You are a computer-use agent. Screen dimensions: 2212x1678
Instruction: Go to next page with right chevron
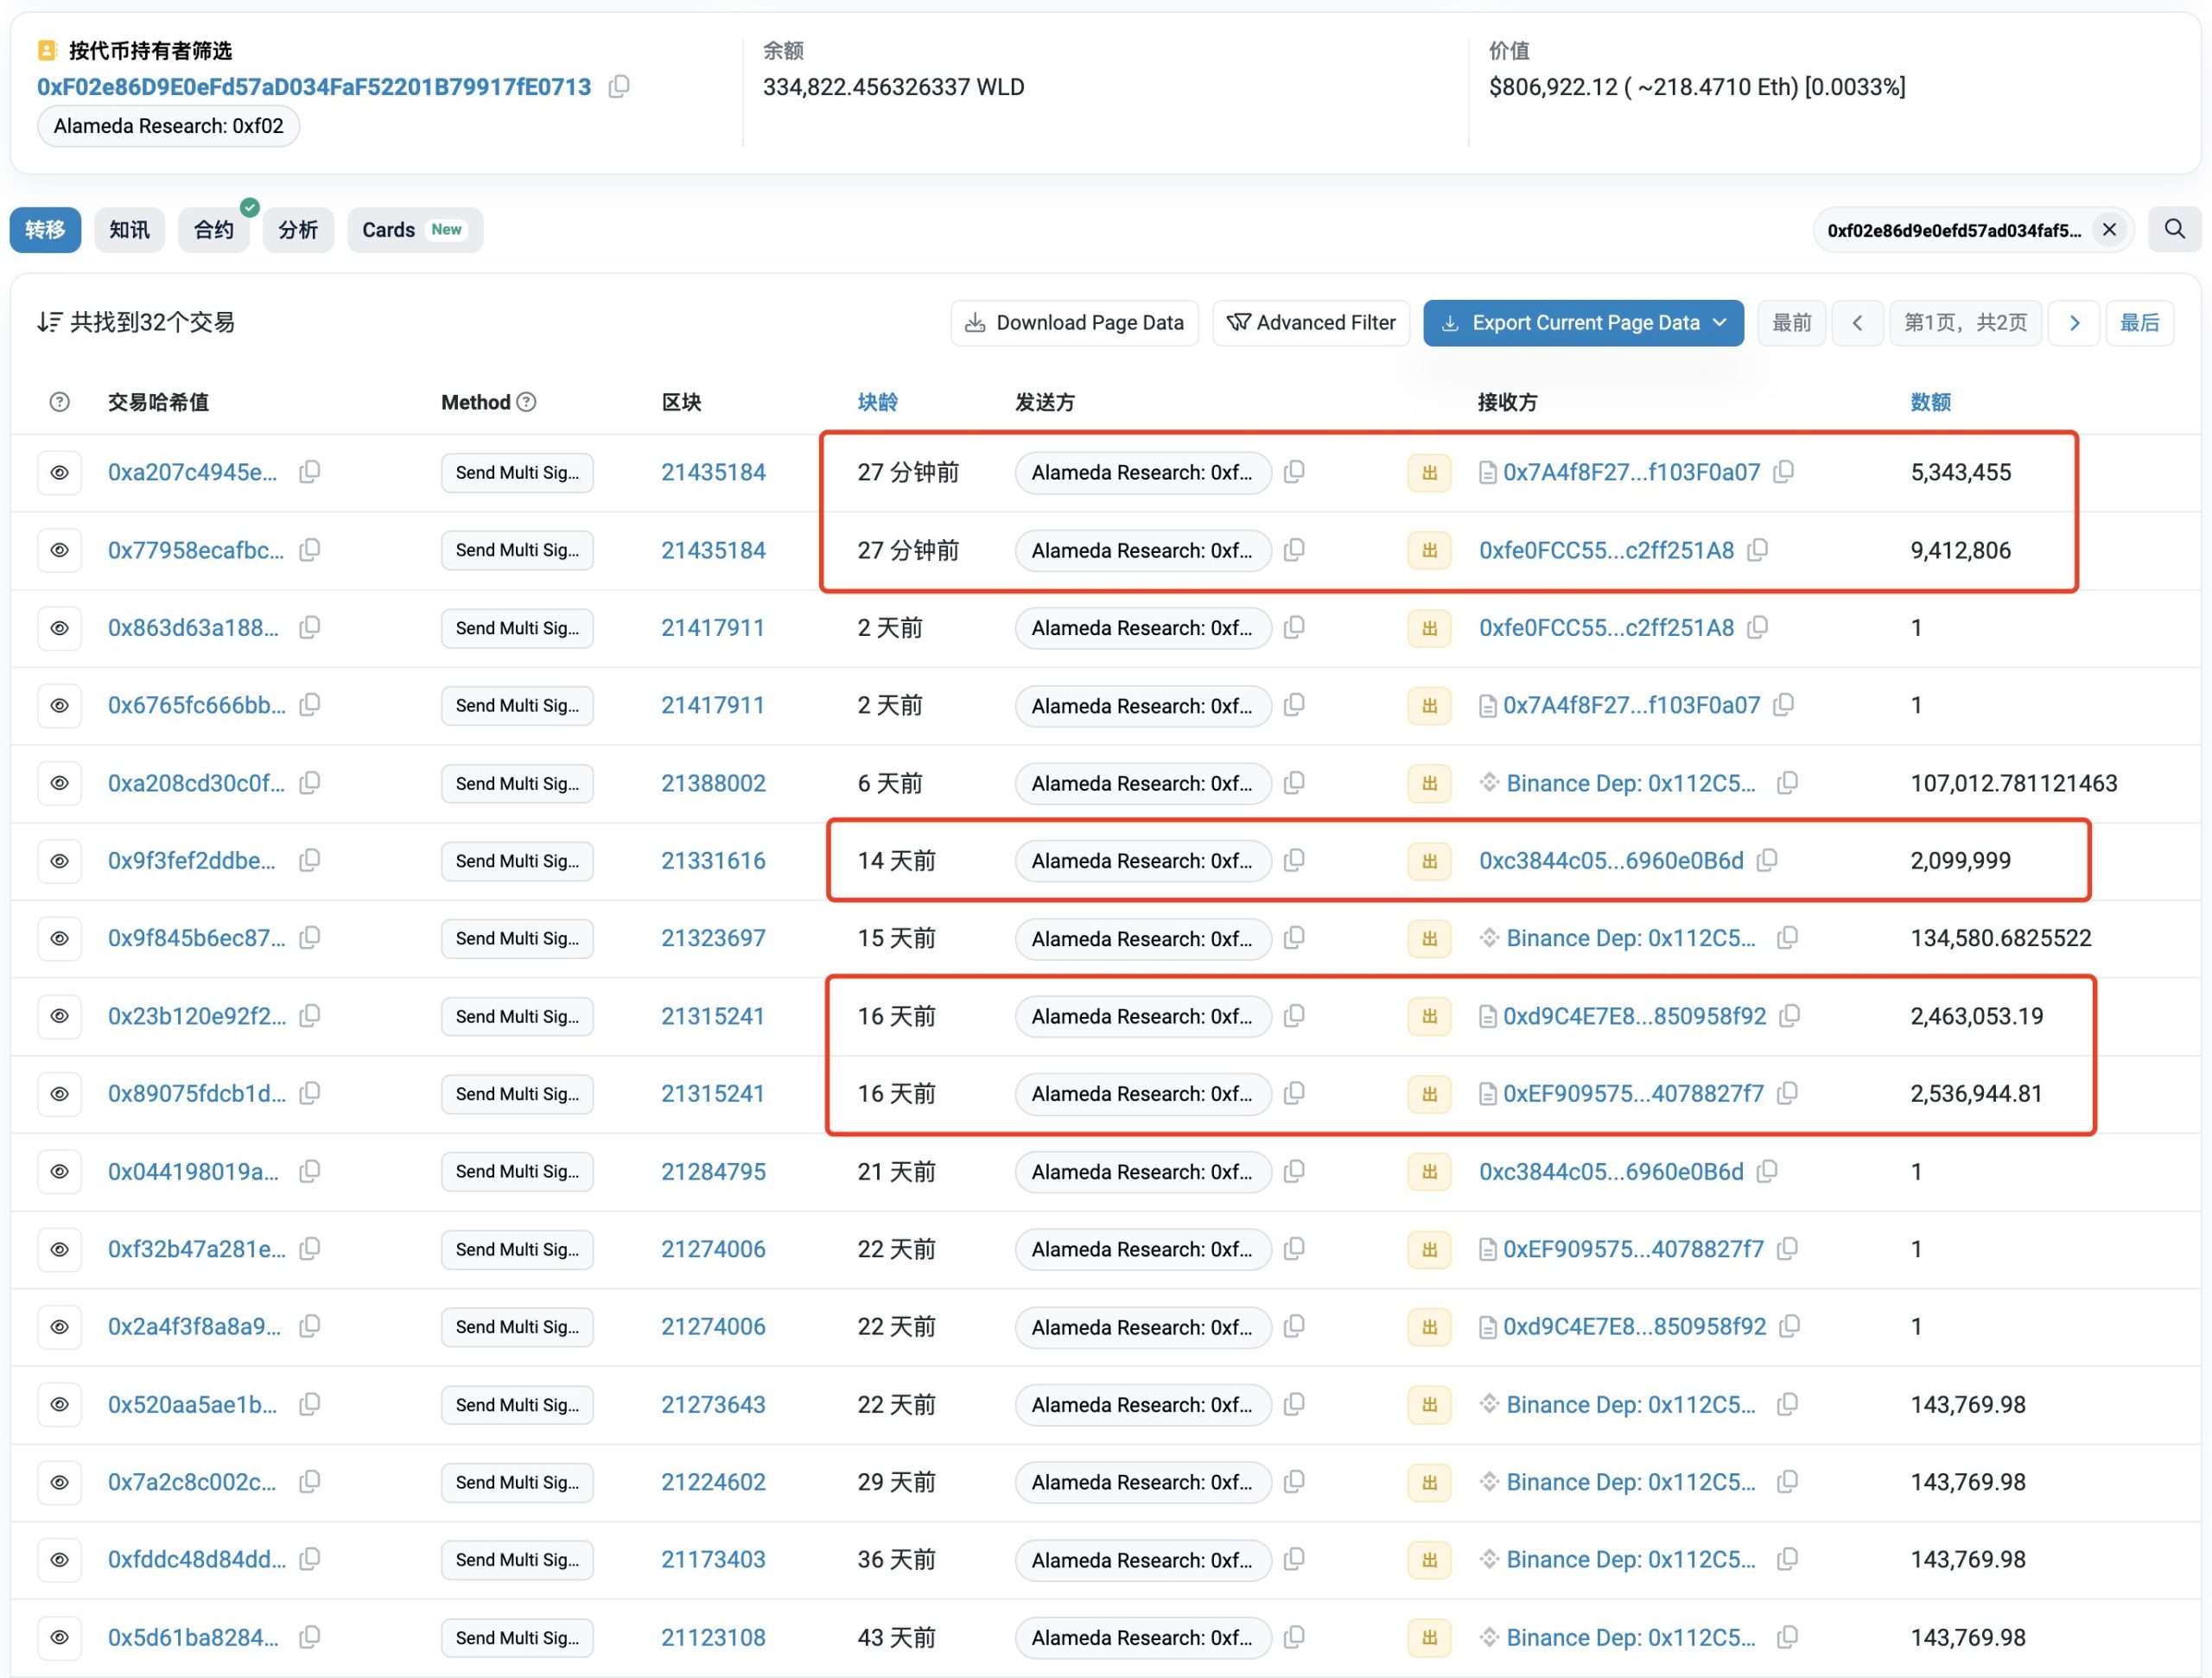pyautogui.click(x=2074, y=323)
